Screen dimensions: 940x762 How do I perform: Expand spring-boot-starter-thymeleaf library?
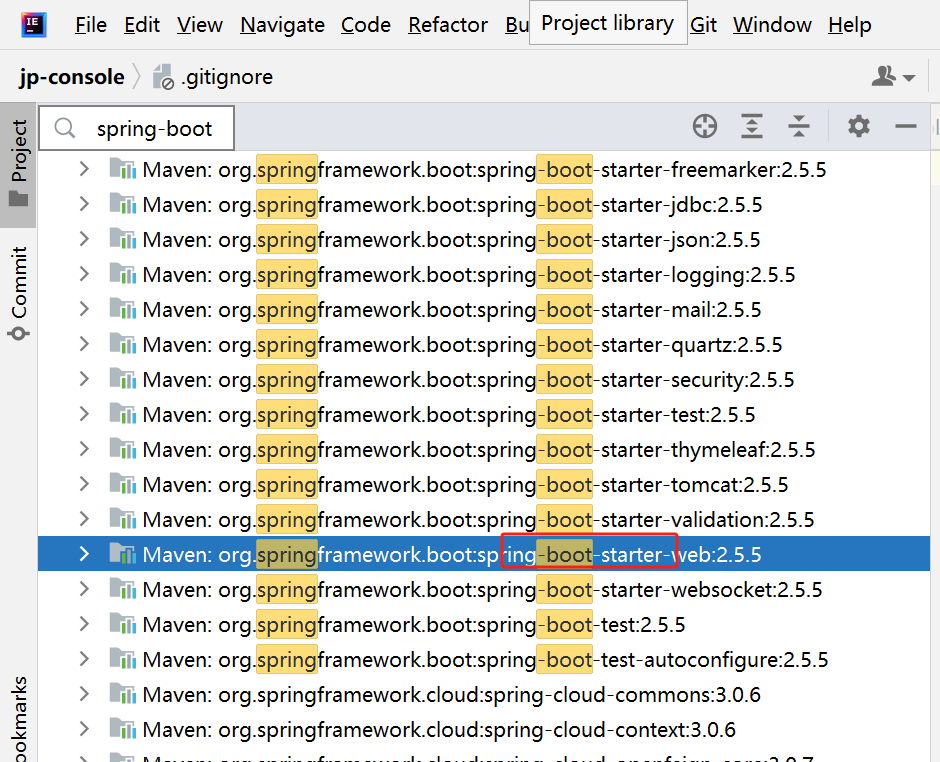85,449
